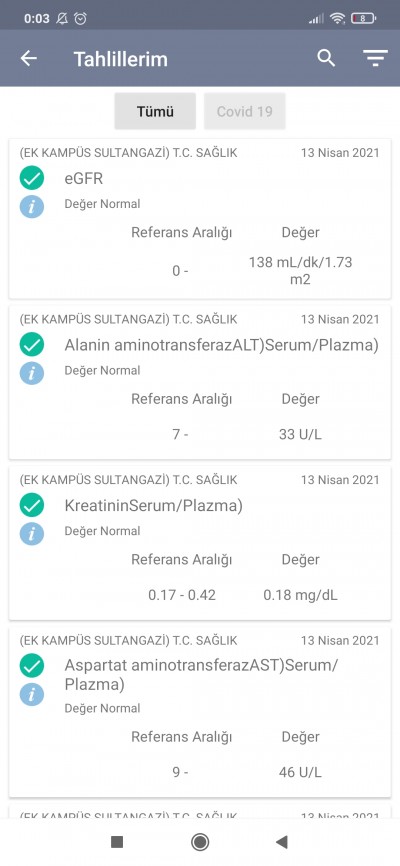
Task: Open the KreatininSerum/Plazma result title
Action: [x=154, y=505]
